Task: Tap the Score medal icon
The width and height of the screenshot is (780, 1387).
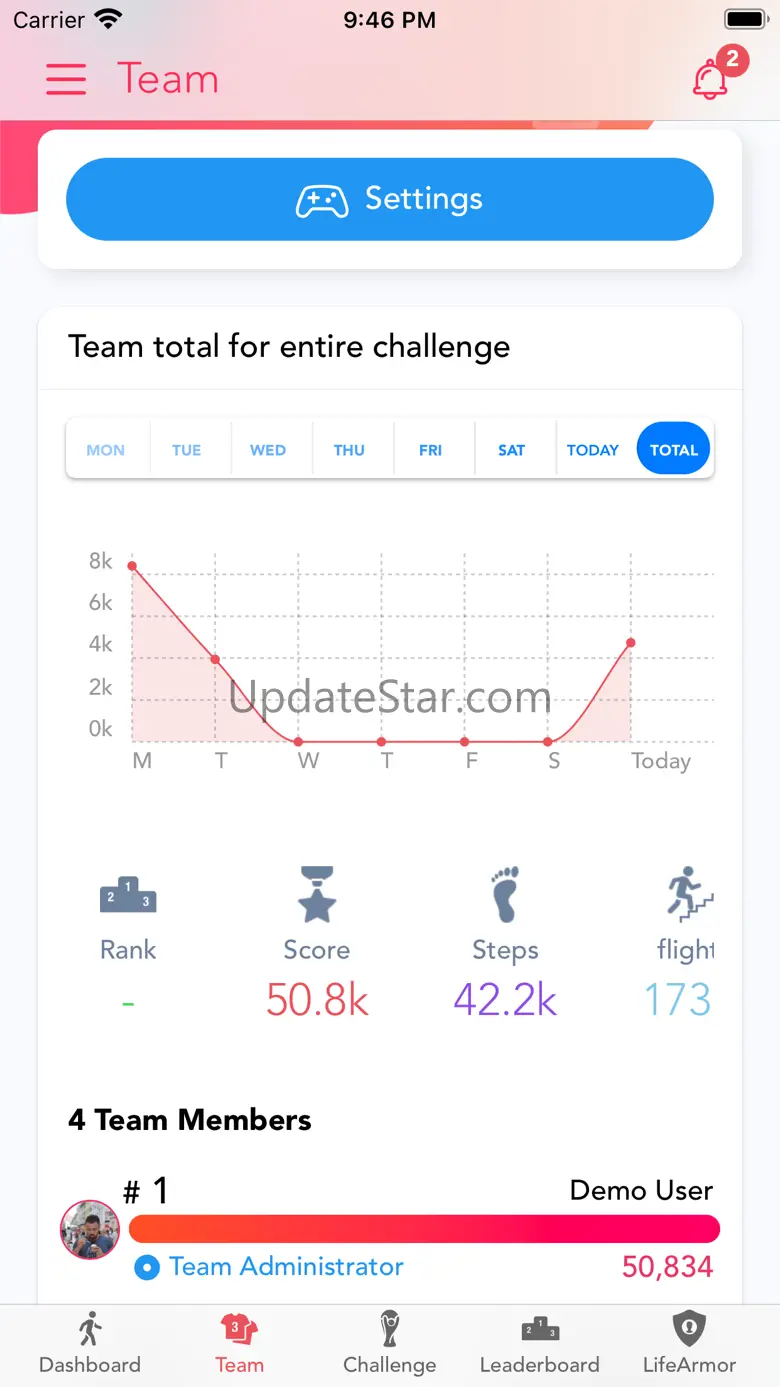Action: 316,894
